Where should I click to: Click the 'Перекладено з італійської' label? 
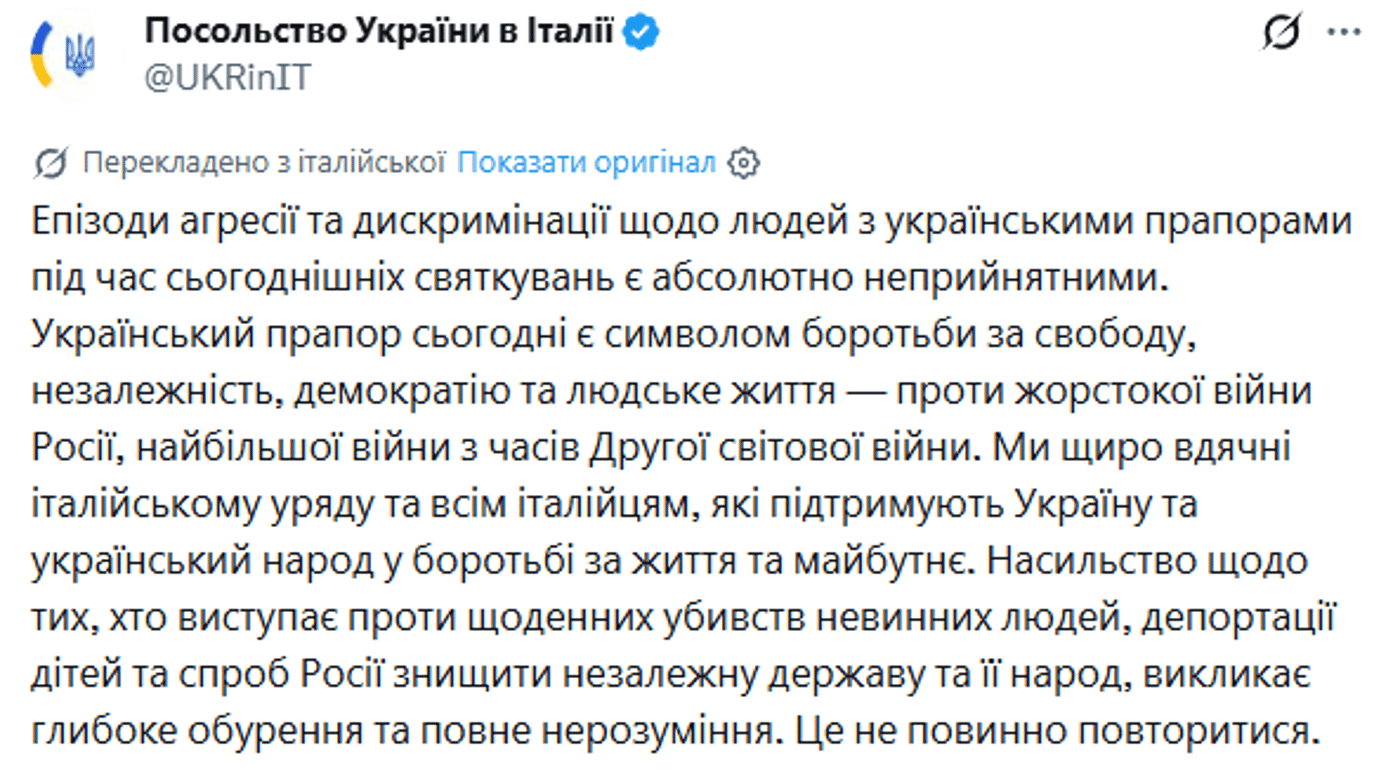[263, 162]
